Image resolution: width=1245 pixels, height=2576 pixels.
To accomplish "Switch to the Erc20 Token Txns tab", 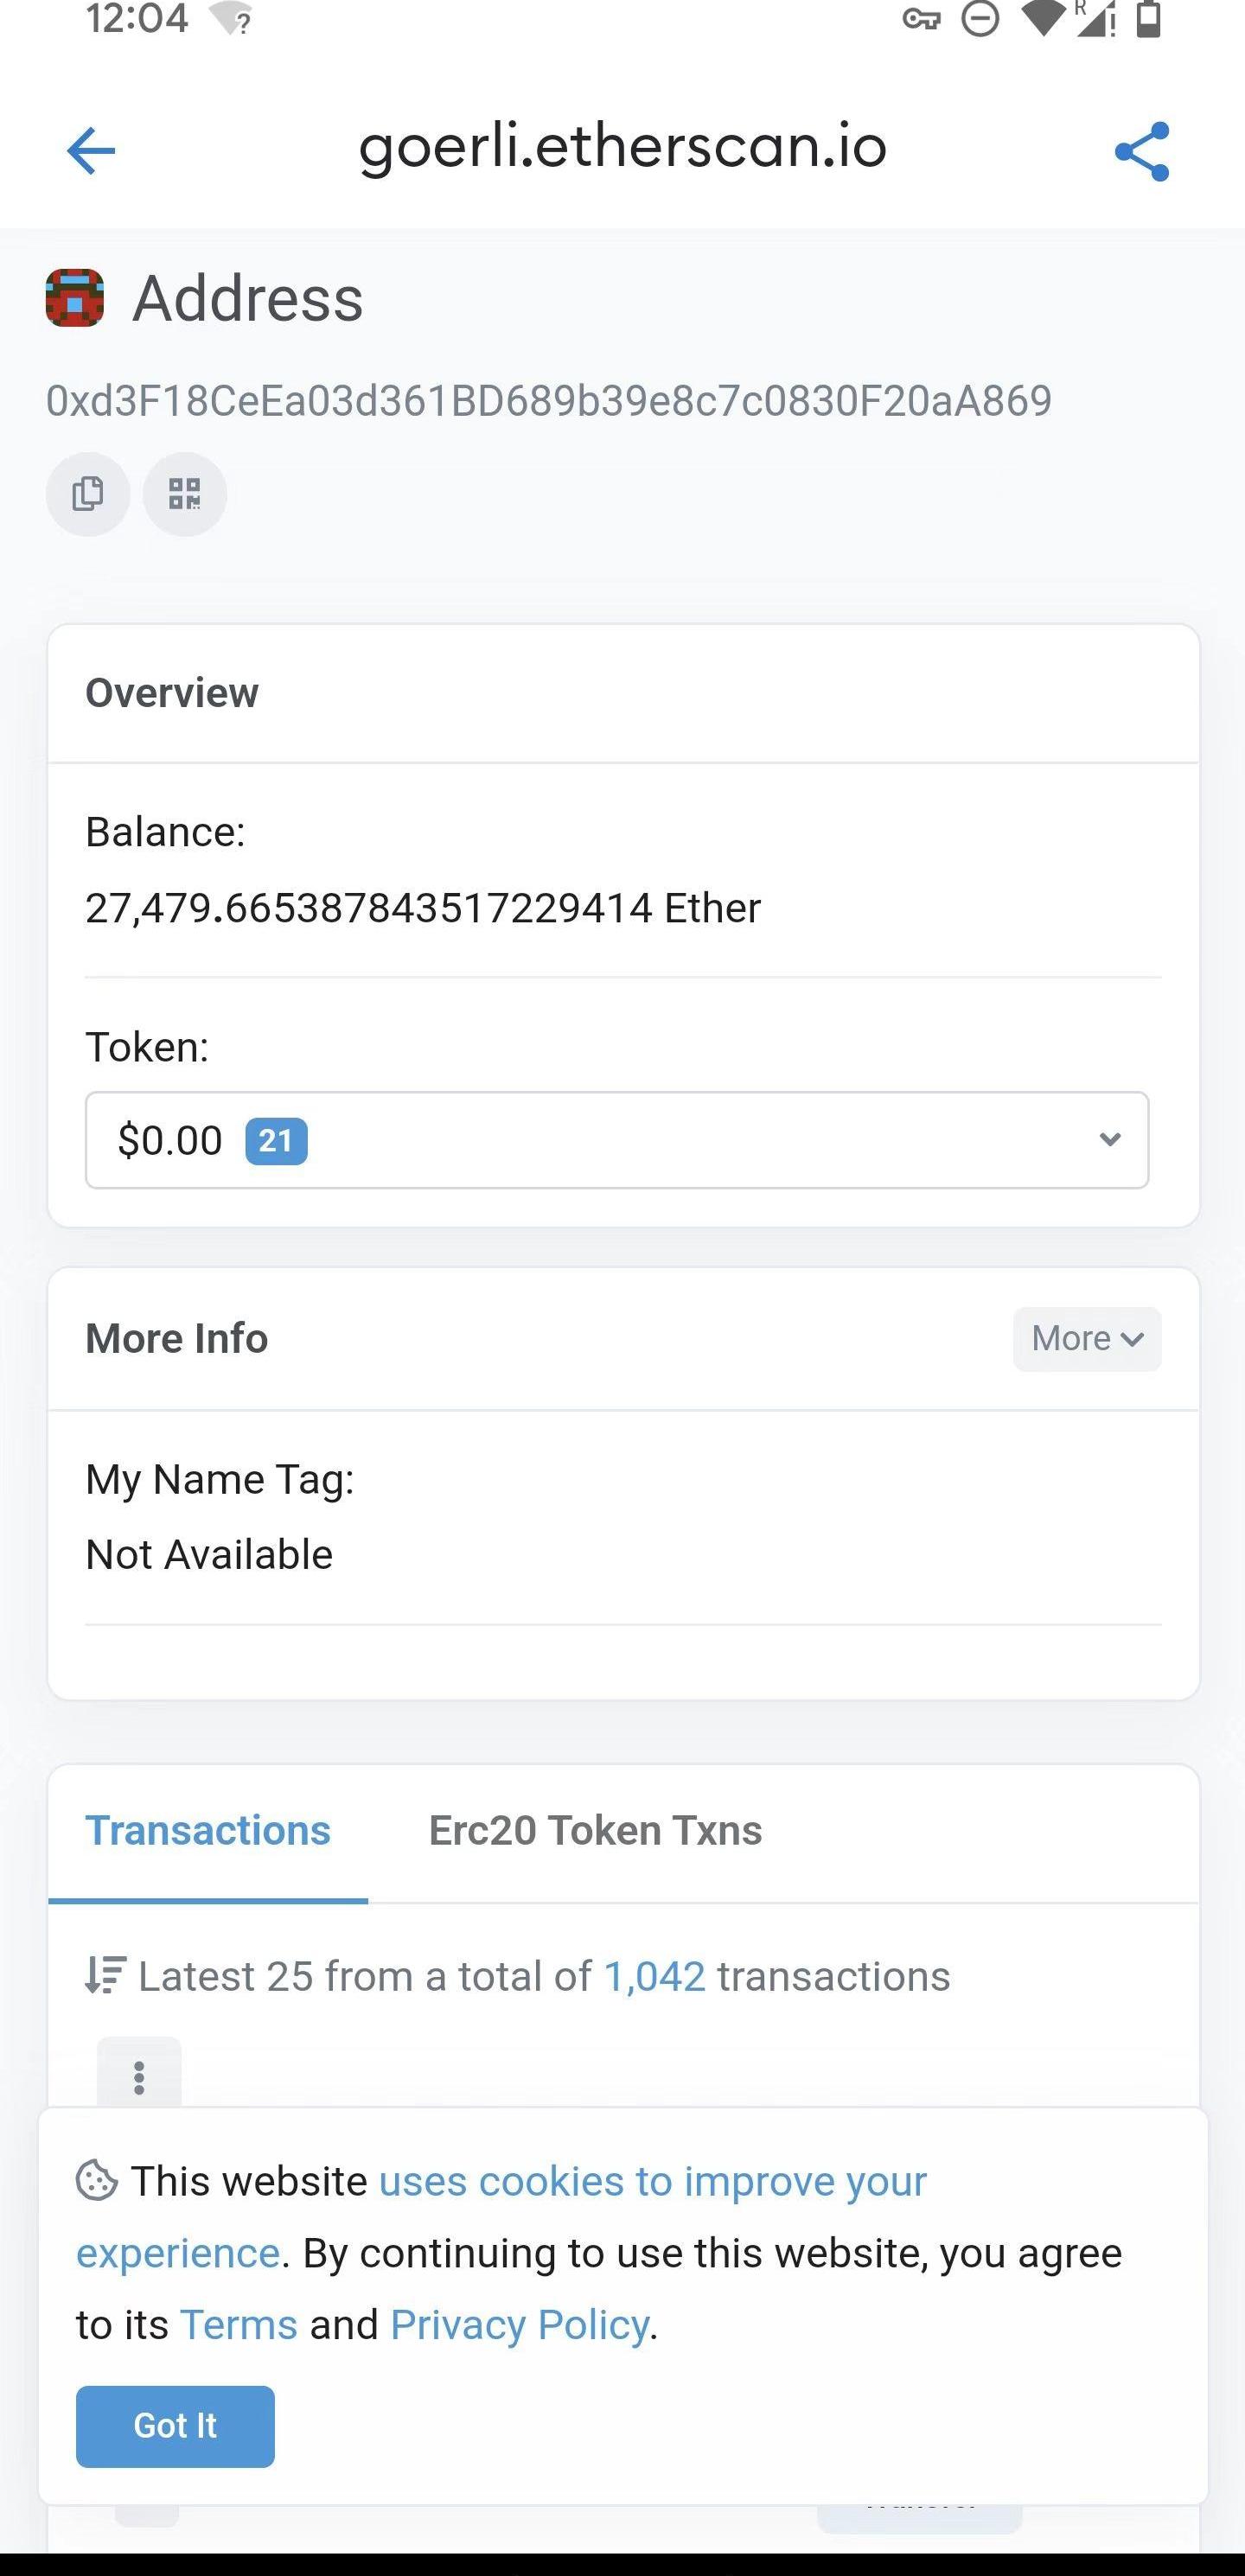I will [595, 1831].
